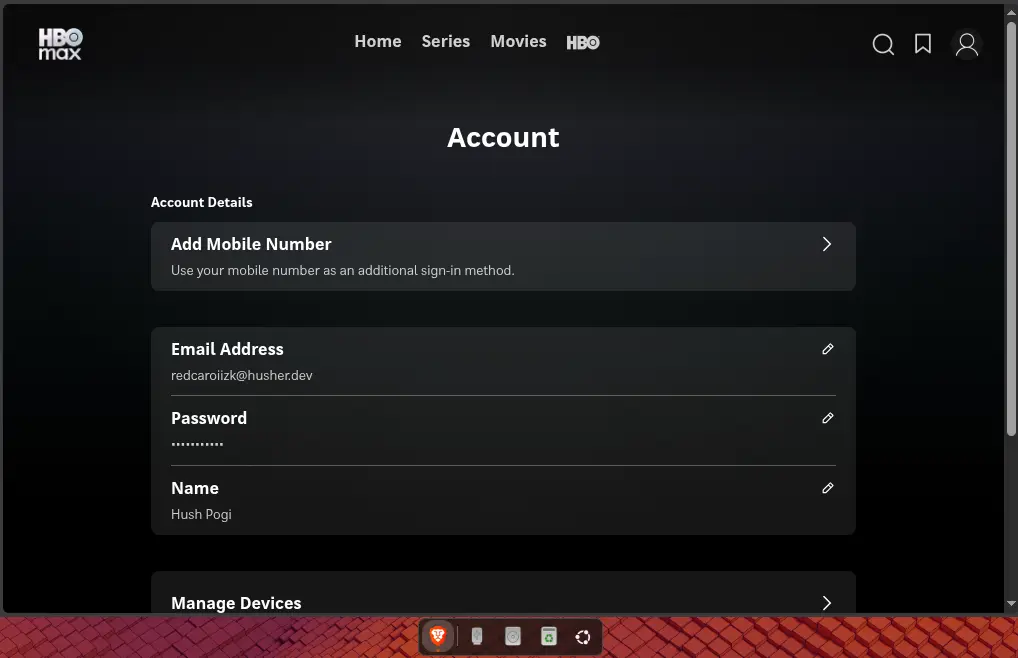Open My List bookmark icon
The height and width of the screenshot is (658, 1018).
tap(923, 43)
